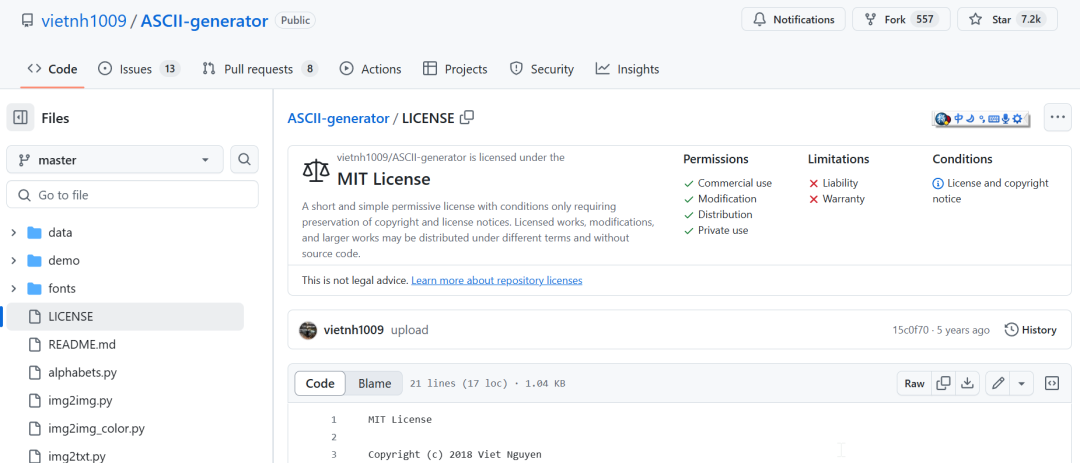
Task: Select the Code view toggle
Action: click(320, 384)
